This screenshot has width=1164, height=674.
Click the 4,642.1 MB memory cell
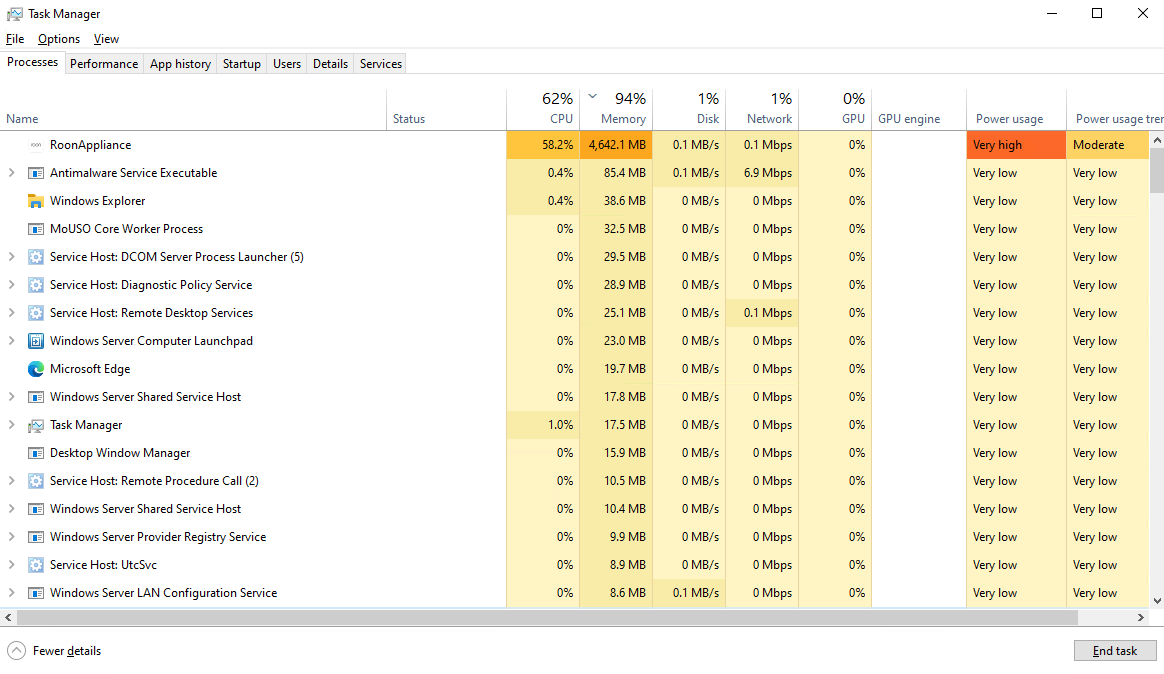(x=616, y=145)
